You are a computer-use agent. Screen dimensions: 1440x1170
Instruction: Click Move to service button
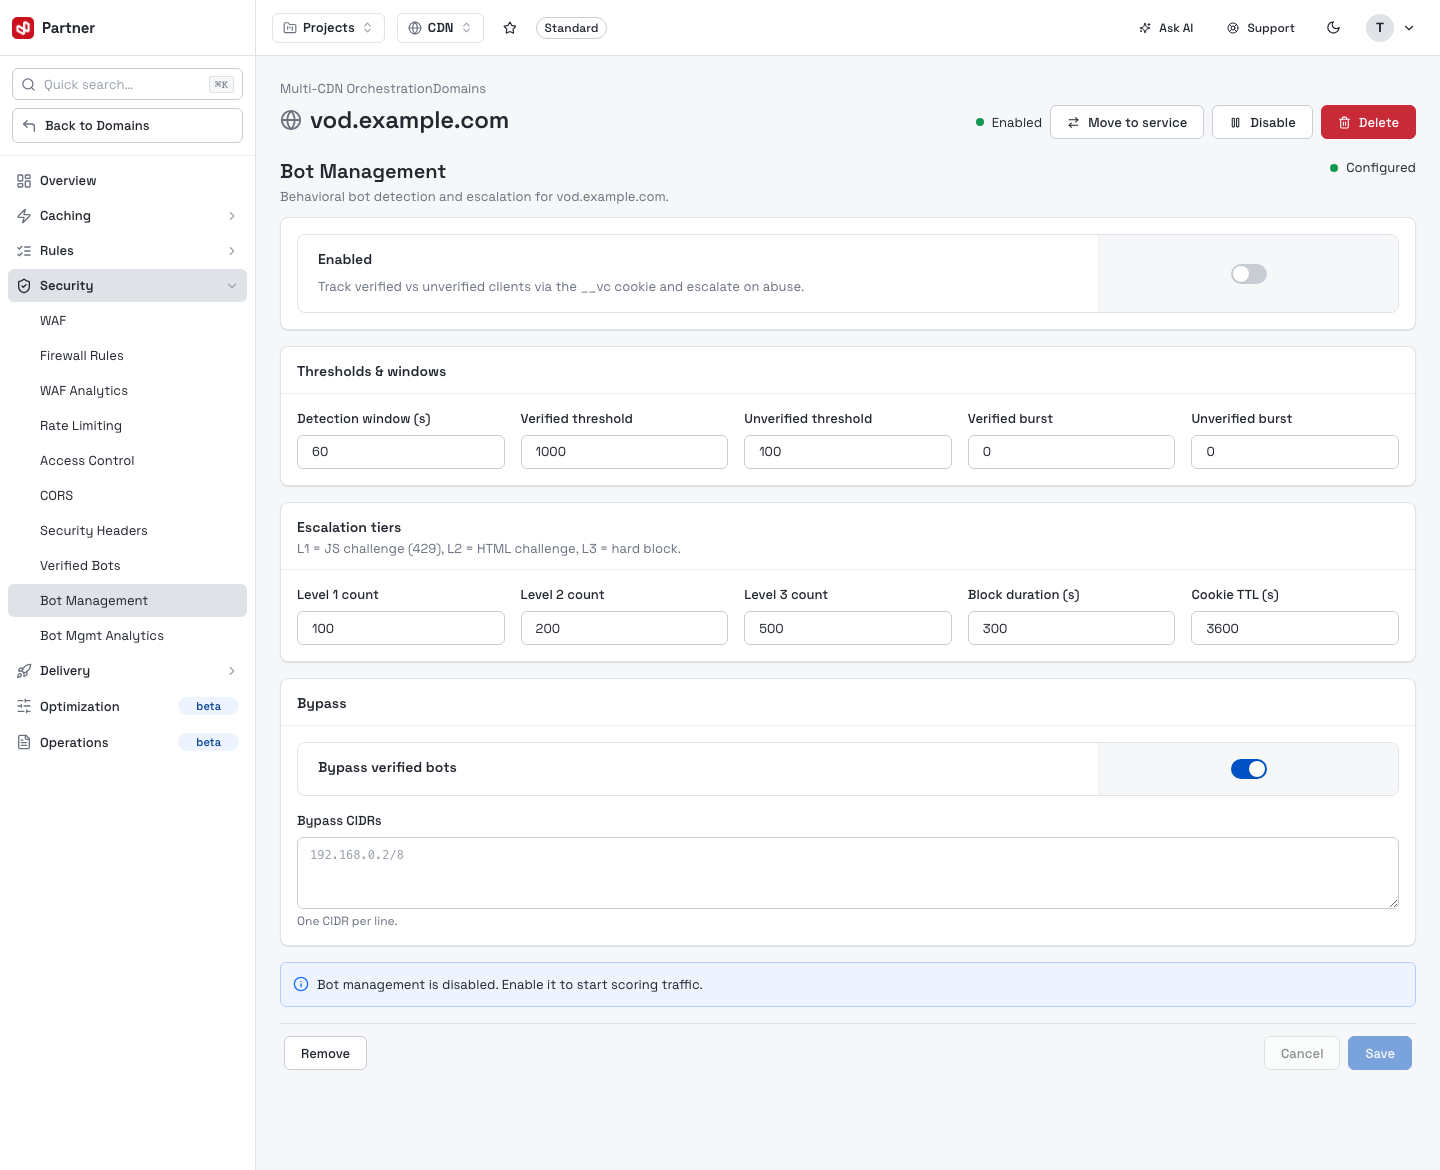pos(1127,122)
